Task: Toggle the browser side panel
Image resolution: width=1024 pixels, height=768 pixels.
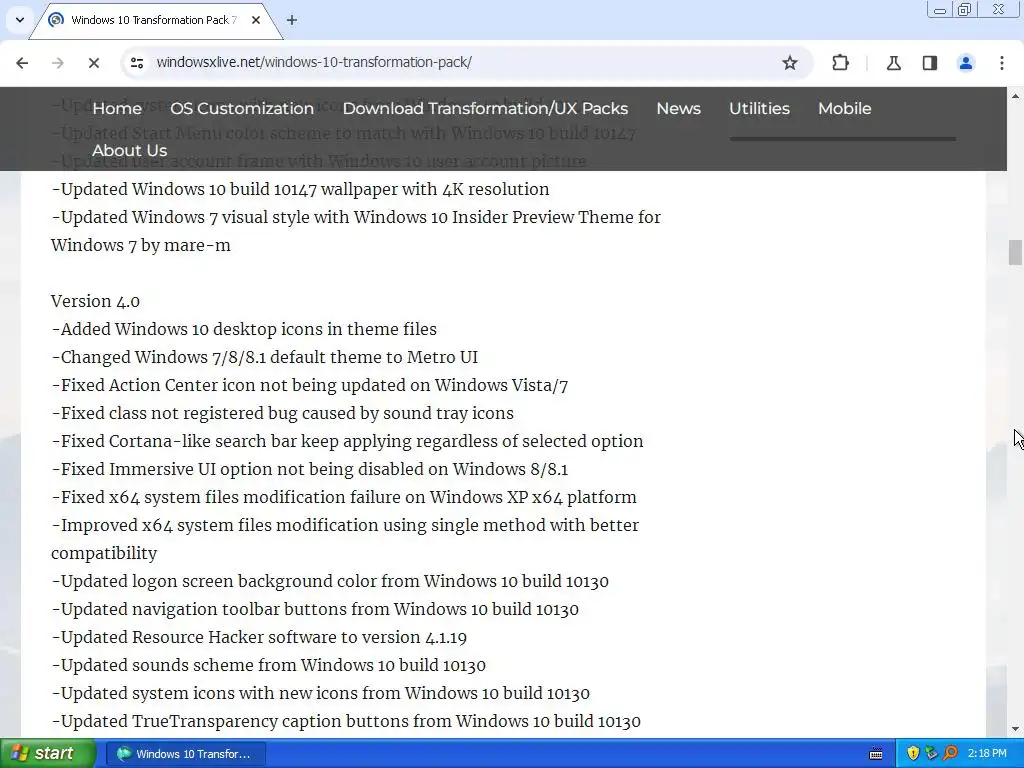Action: pyautogui.click(x=929, y=63)
